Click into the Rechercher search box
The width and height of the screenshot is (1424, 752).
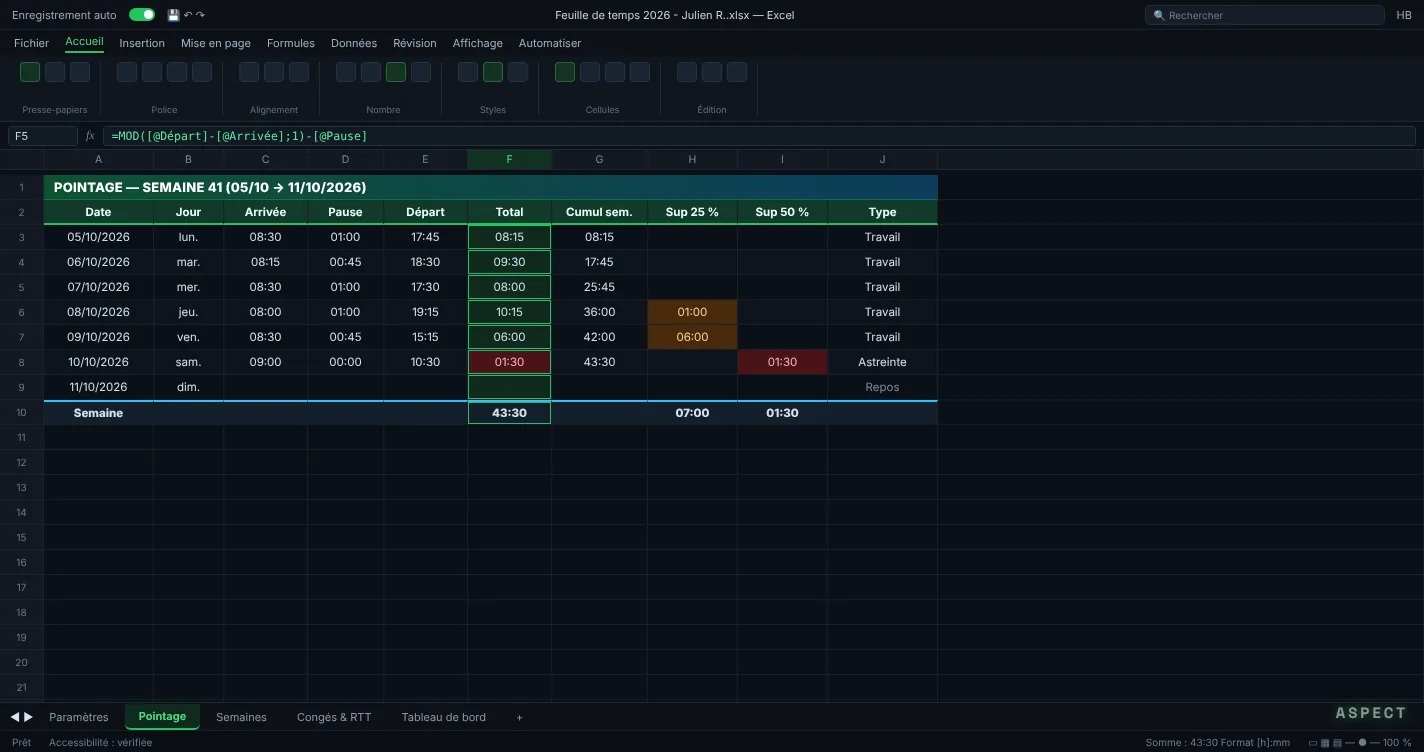tap(1264, 15)
